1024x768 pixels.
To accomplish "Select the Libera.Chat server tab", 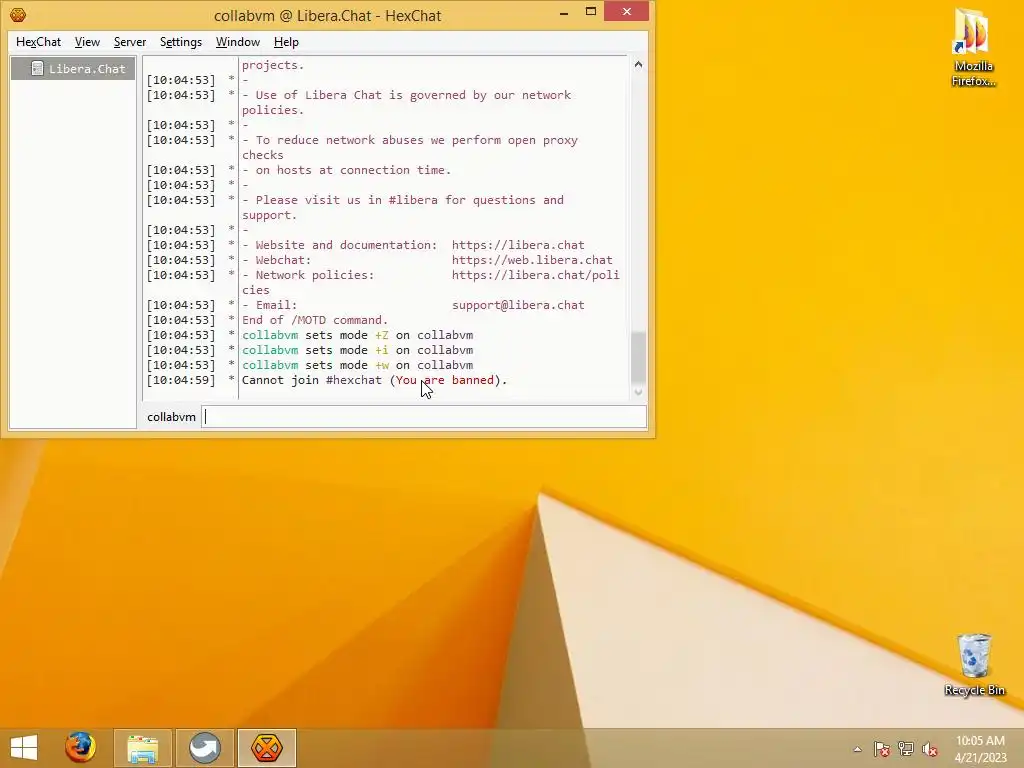I will [73, 69].
